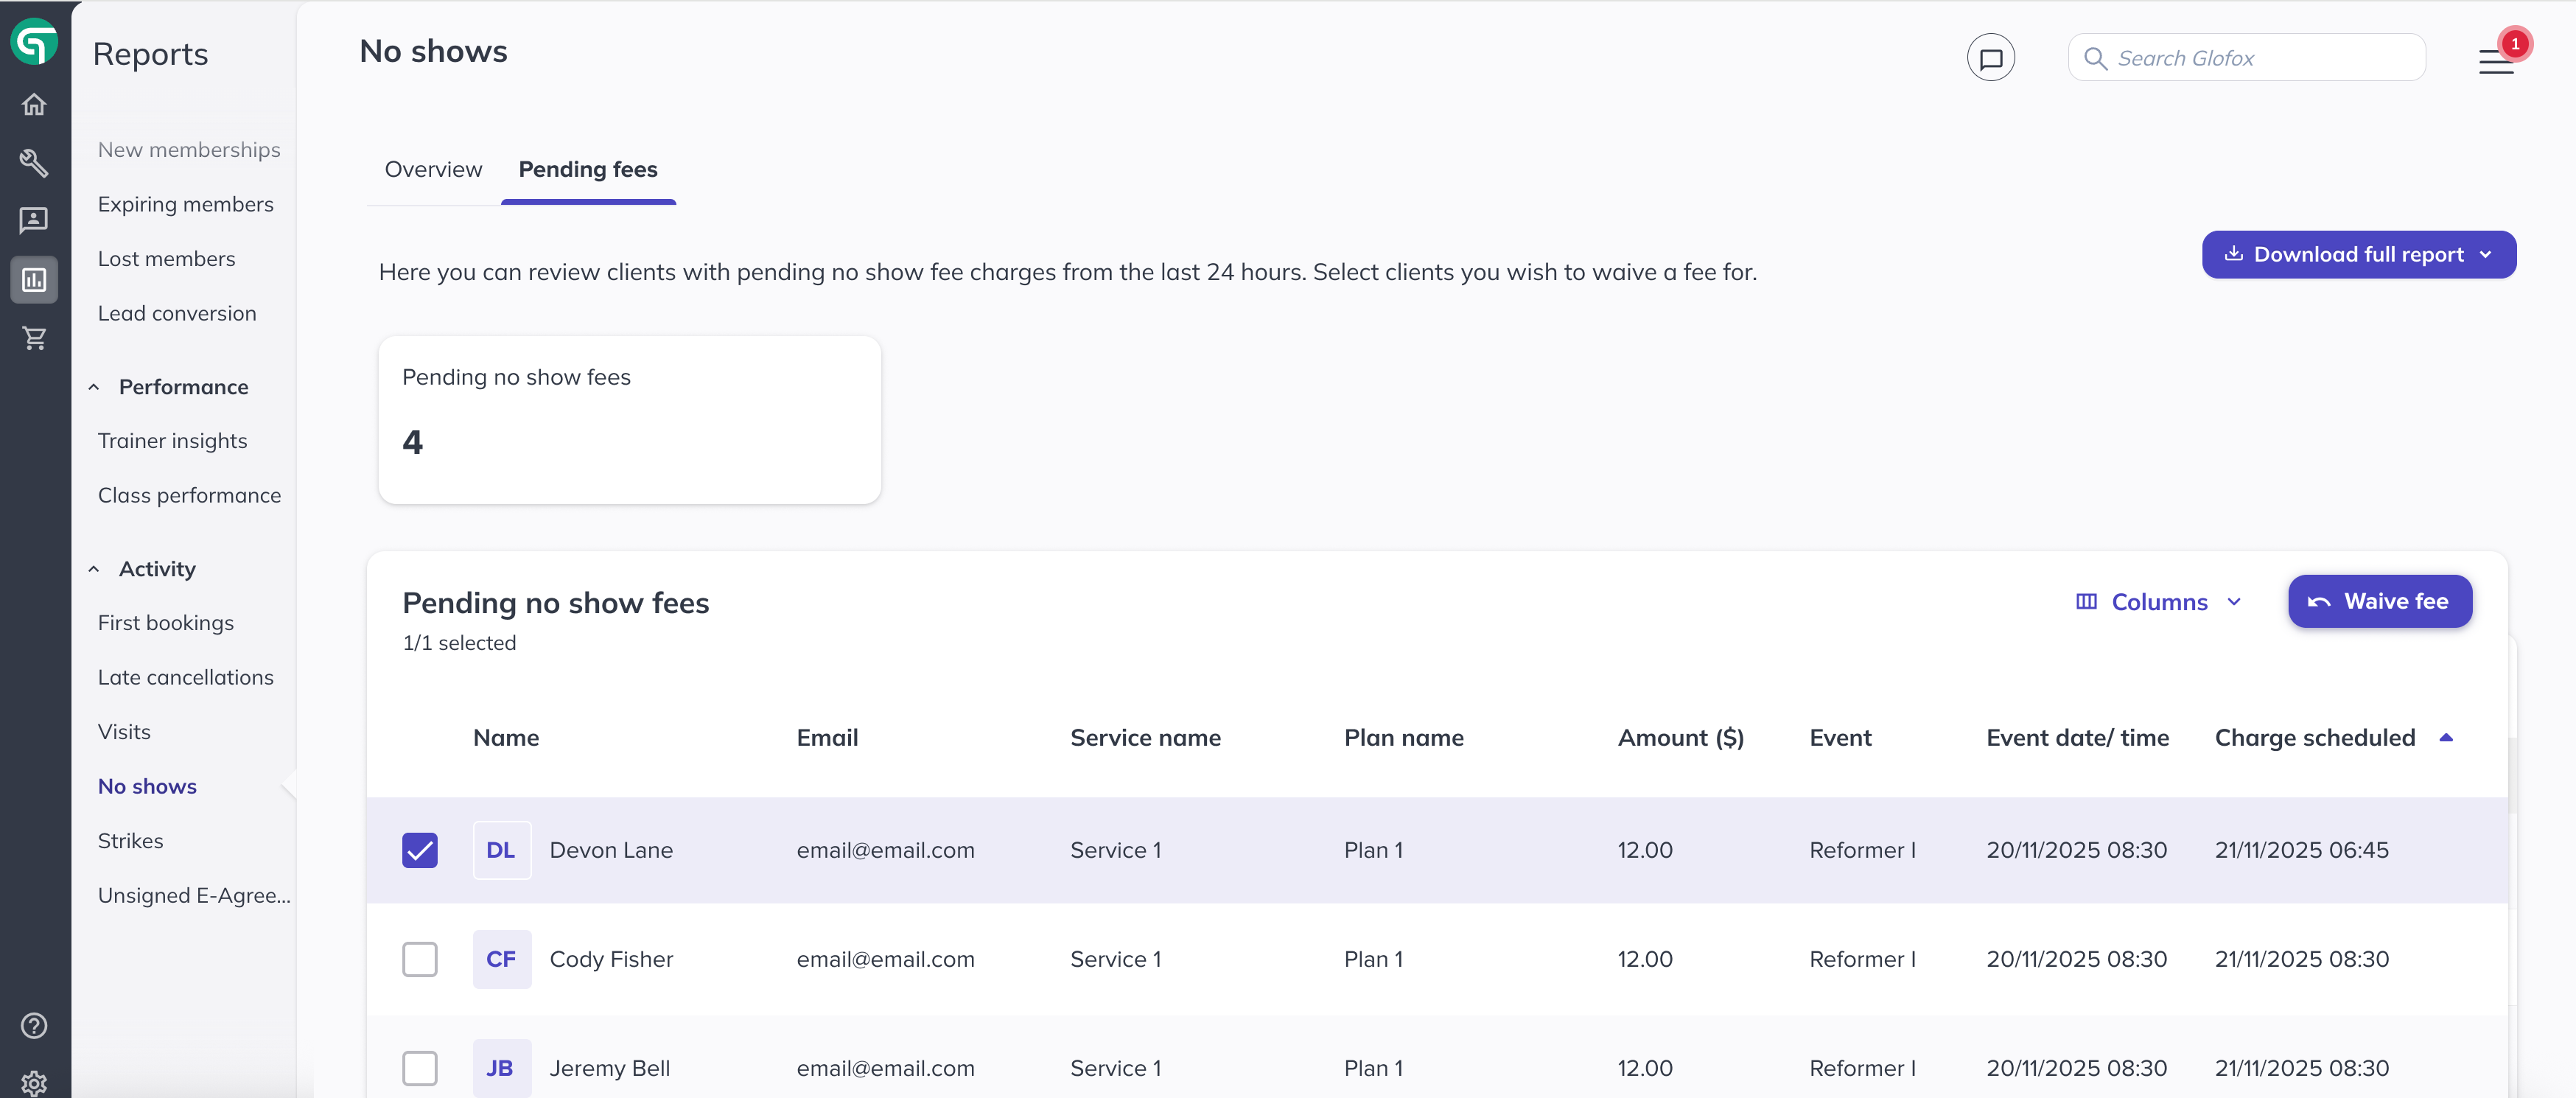The width and height of the screenshot is (2576, 1098).
Task: Open Late cancellations report
Action: coord(186,677)
